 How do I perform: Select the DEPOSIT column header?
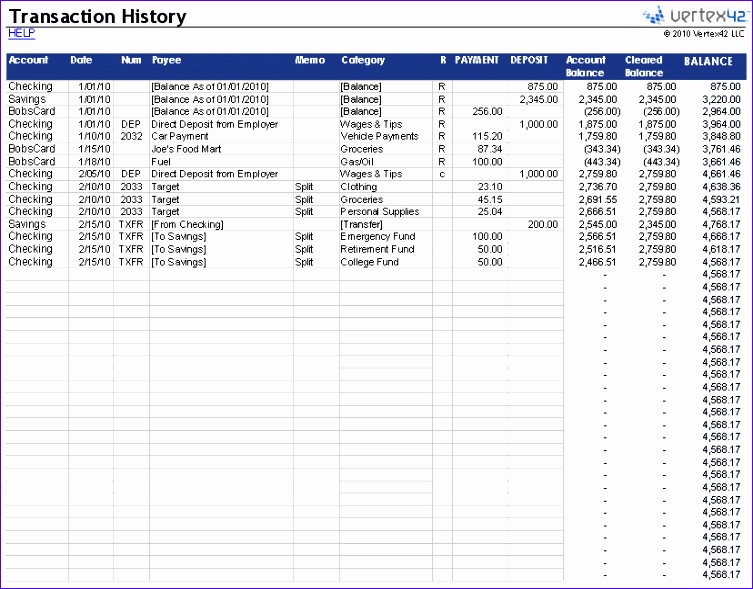(529, 61)
